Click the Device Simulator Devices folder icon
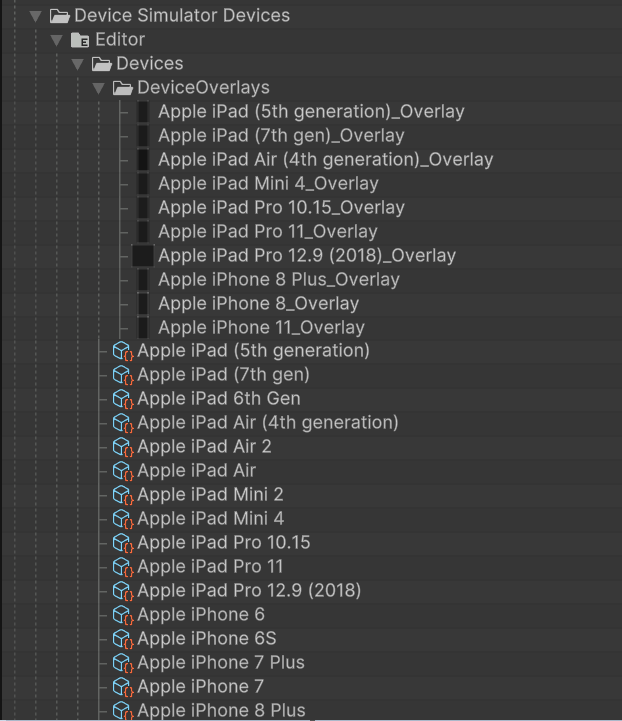622x721 pixels. [60, 16]
